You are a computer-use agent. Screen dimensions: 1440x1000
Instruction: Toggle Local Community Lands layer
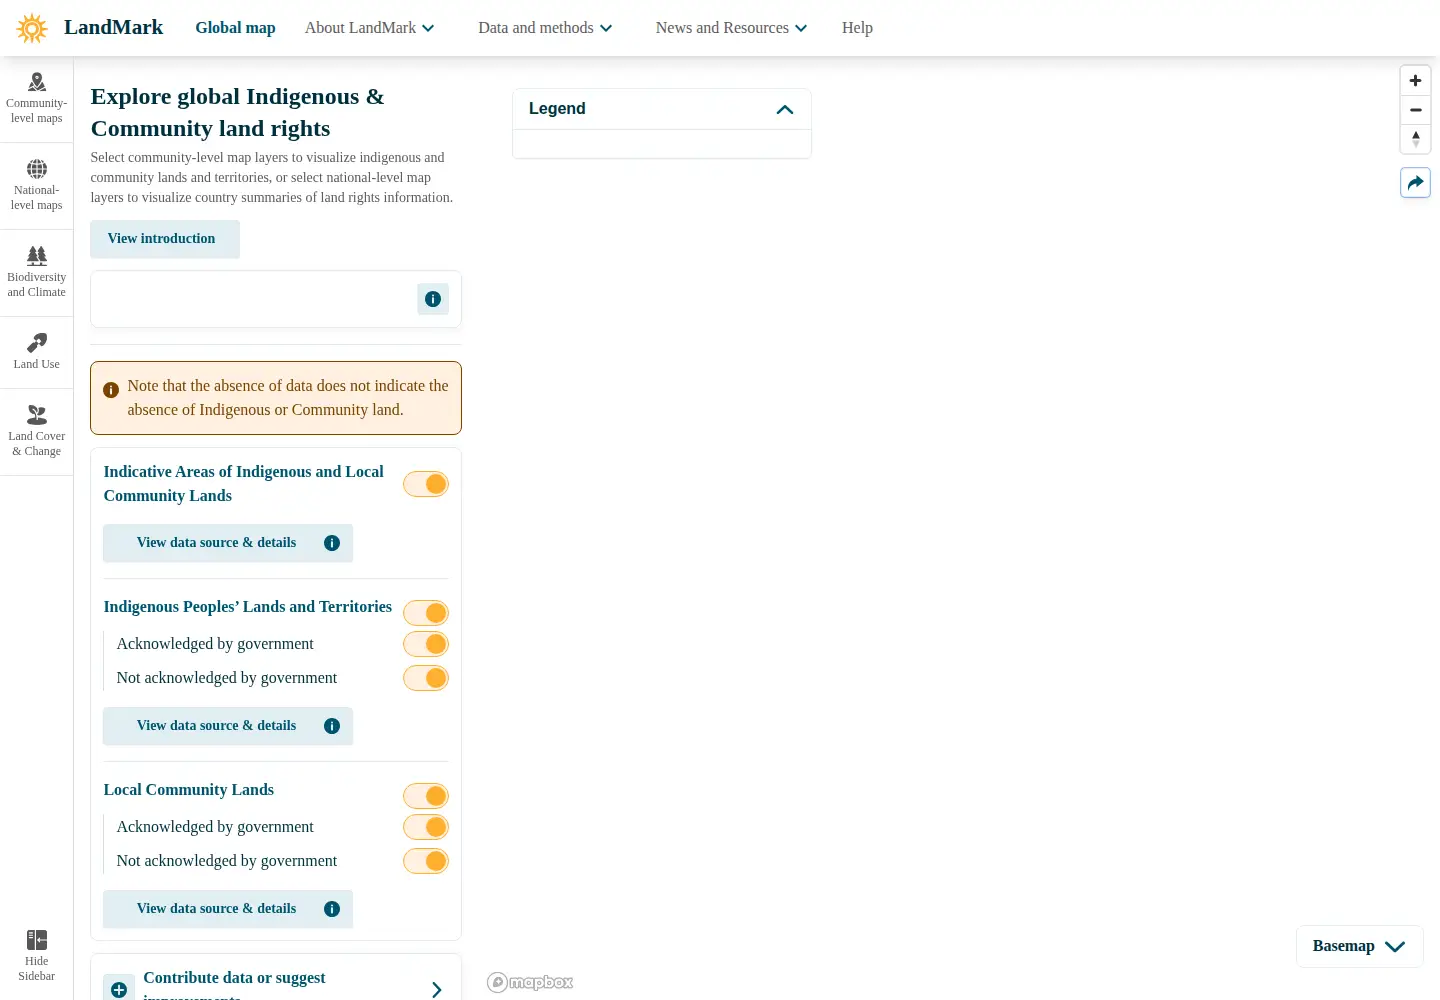coord(426,796)
